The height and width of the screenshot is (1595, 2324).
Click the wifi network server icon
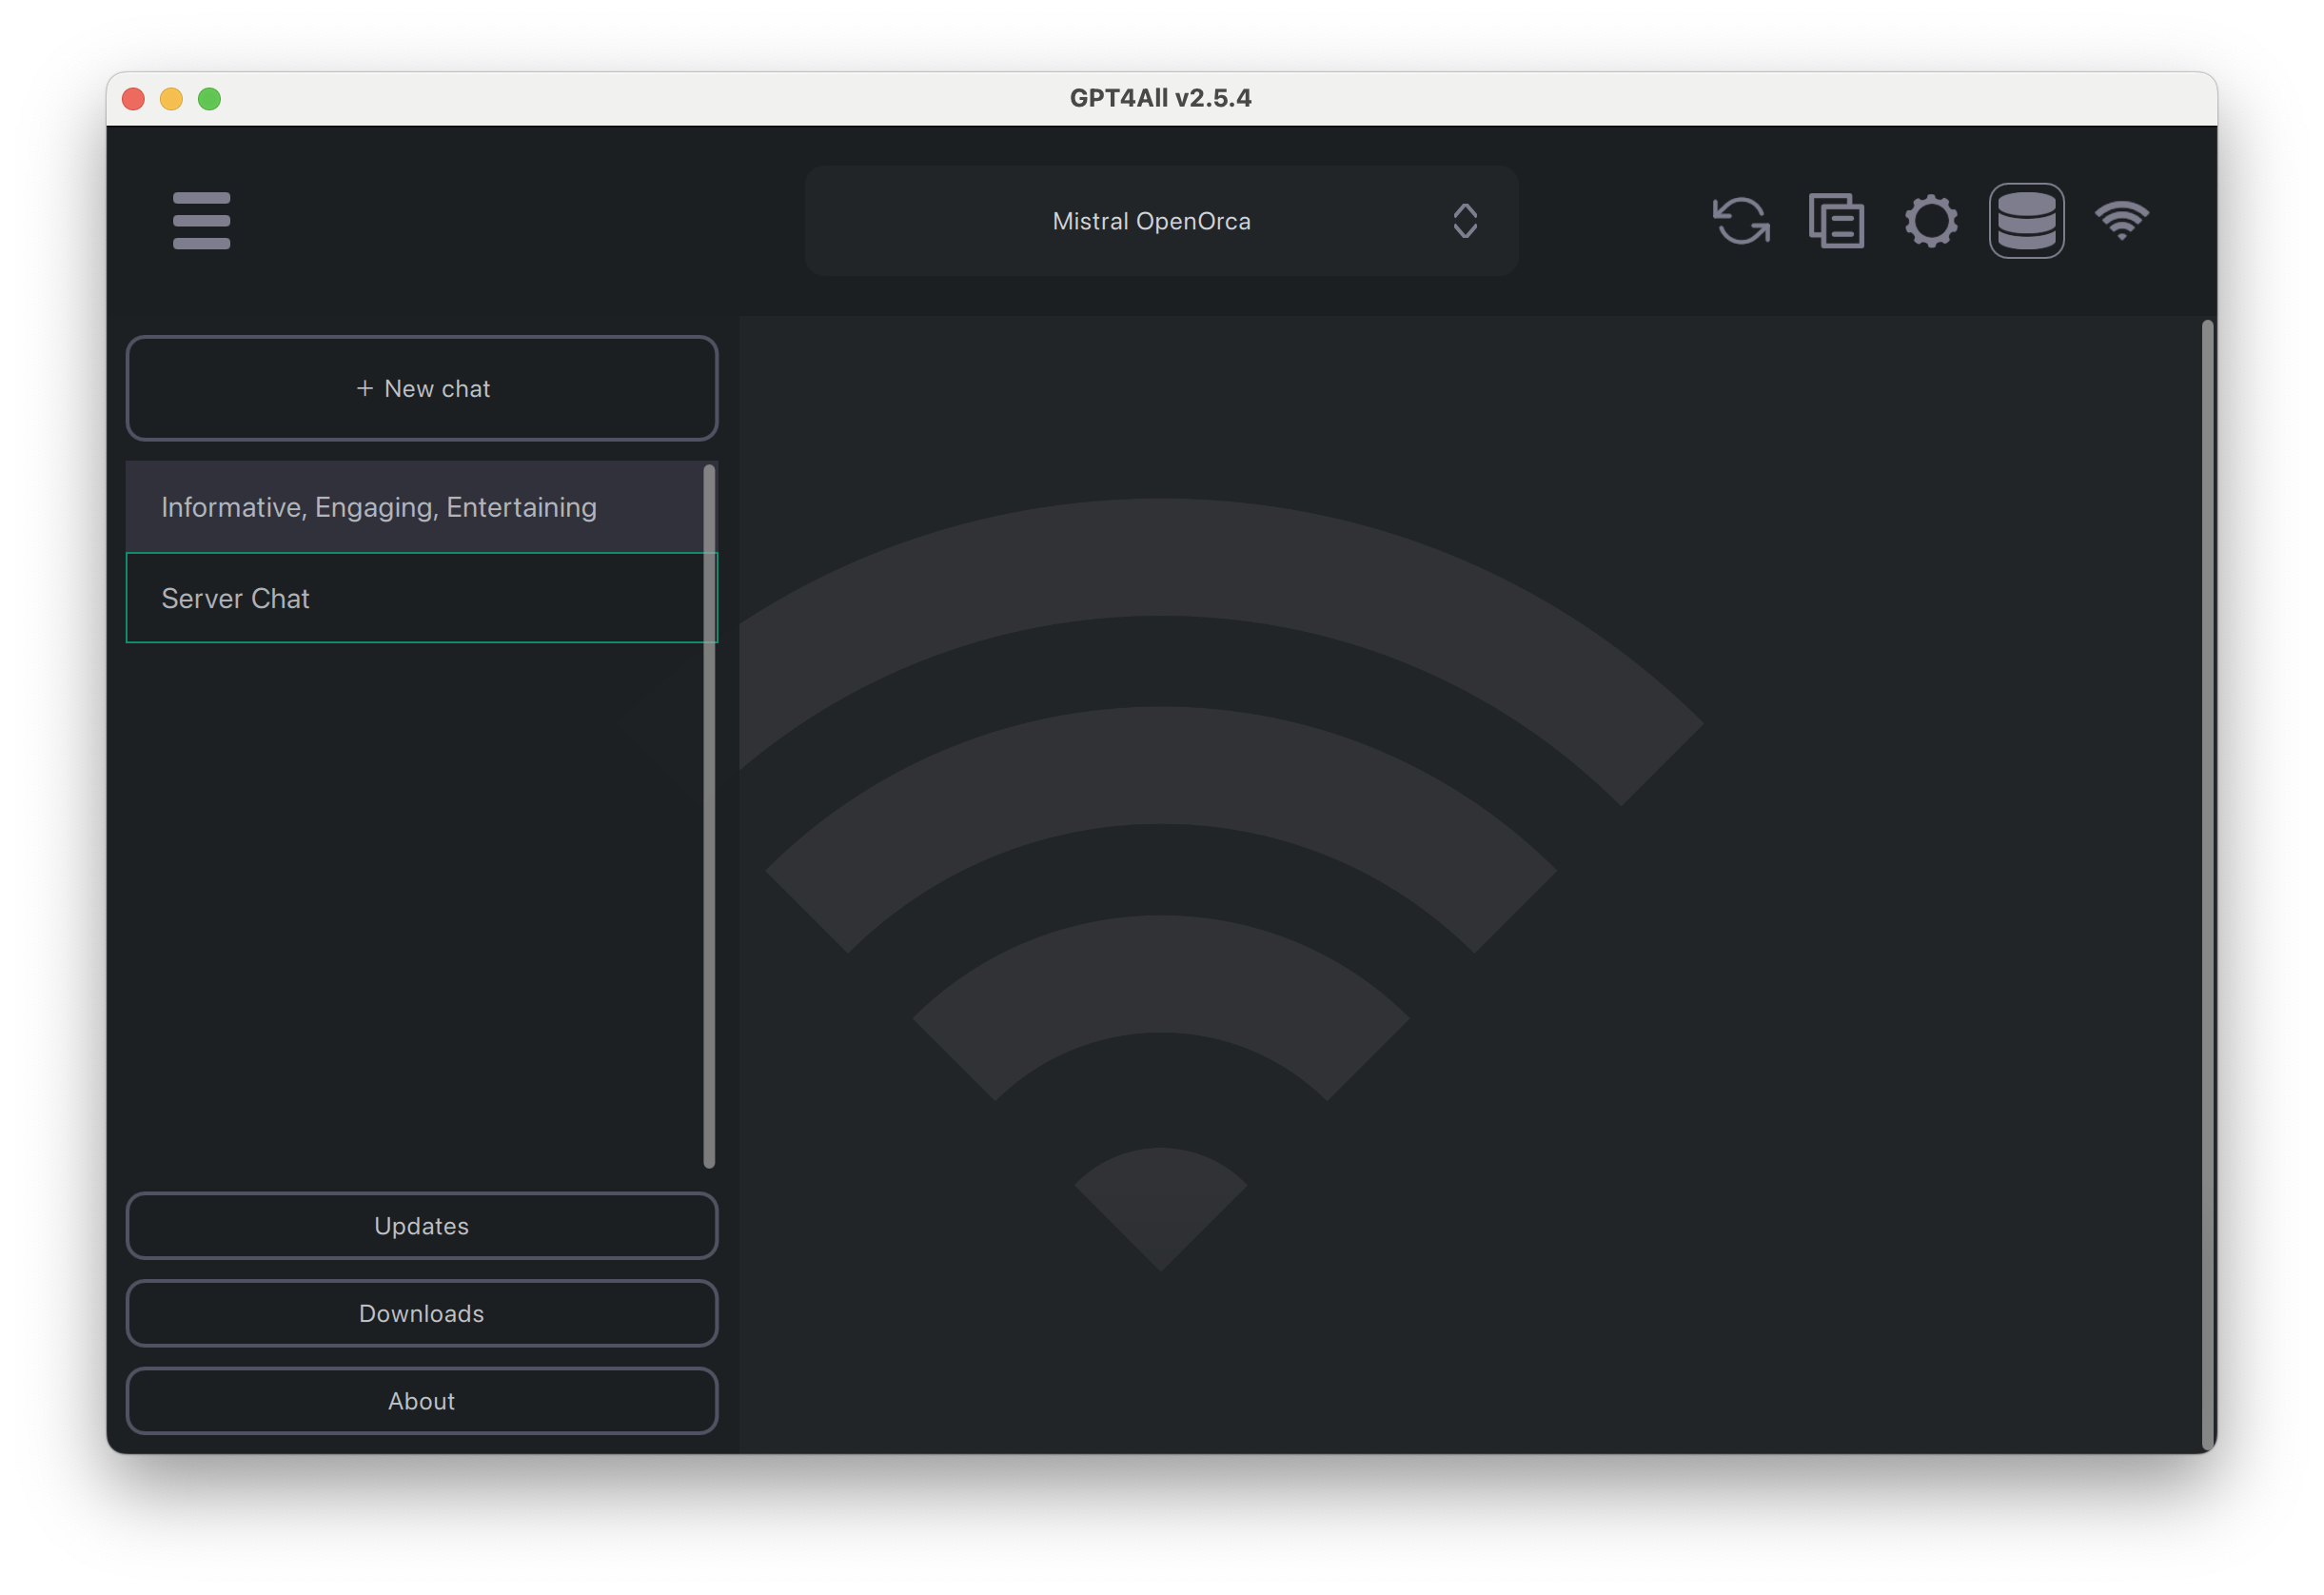2121,220
